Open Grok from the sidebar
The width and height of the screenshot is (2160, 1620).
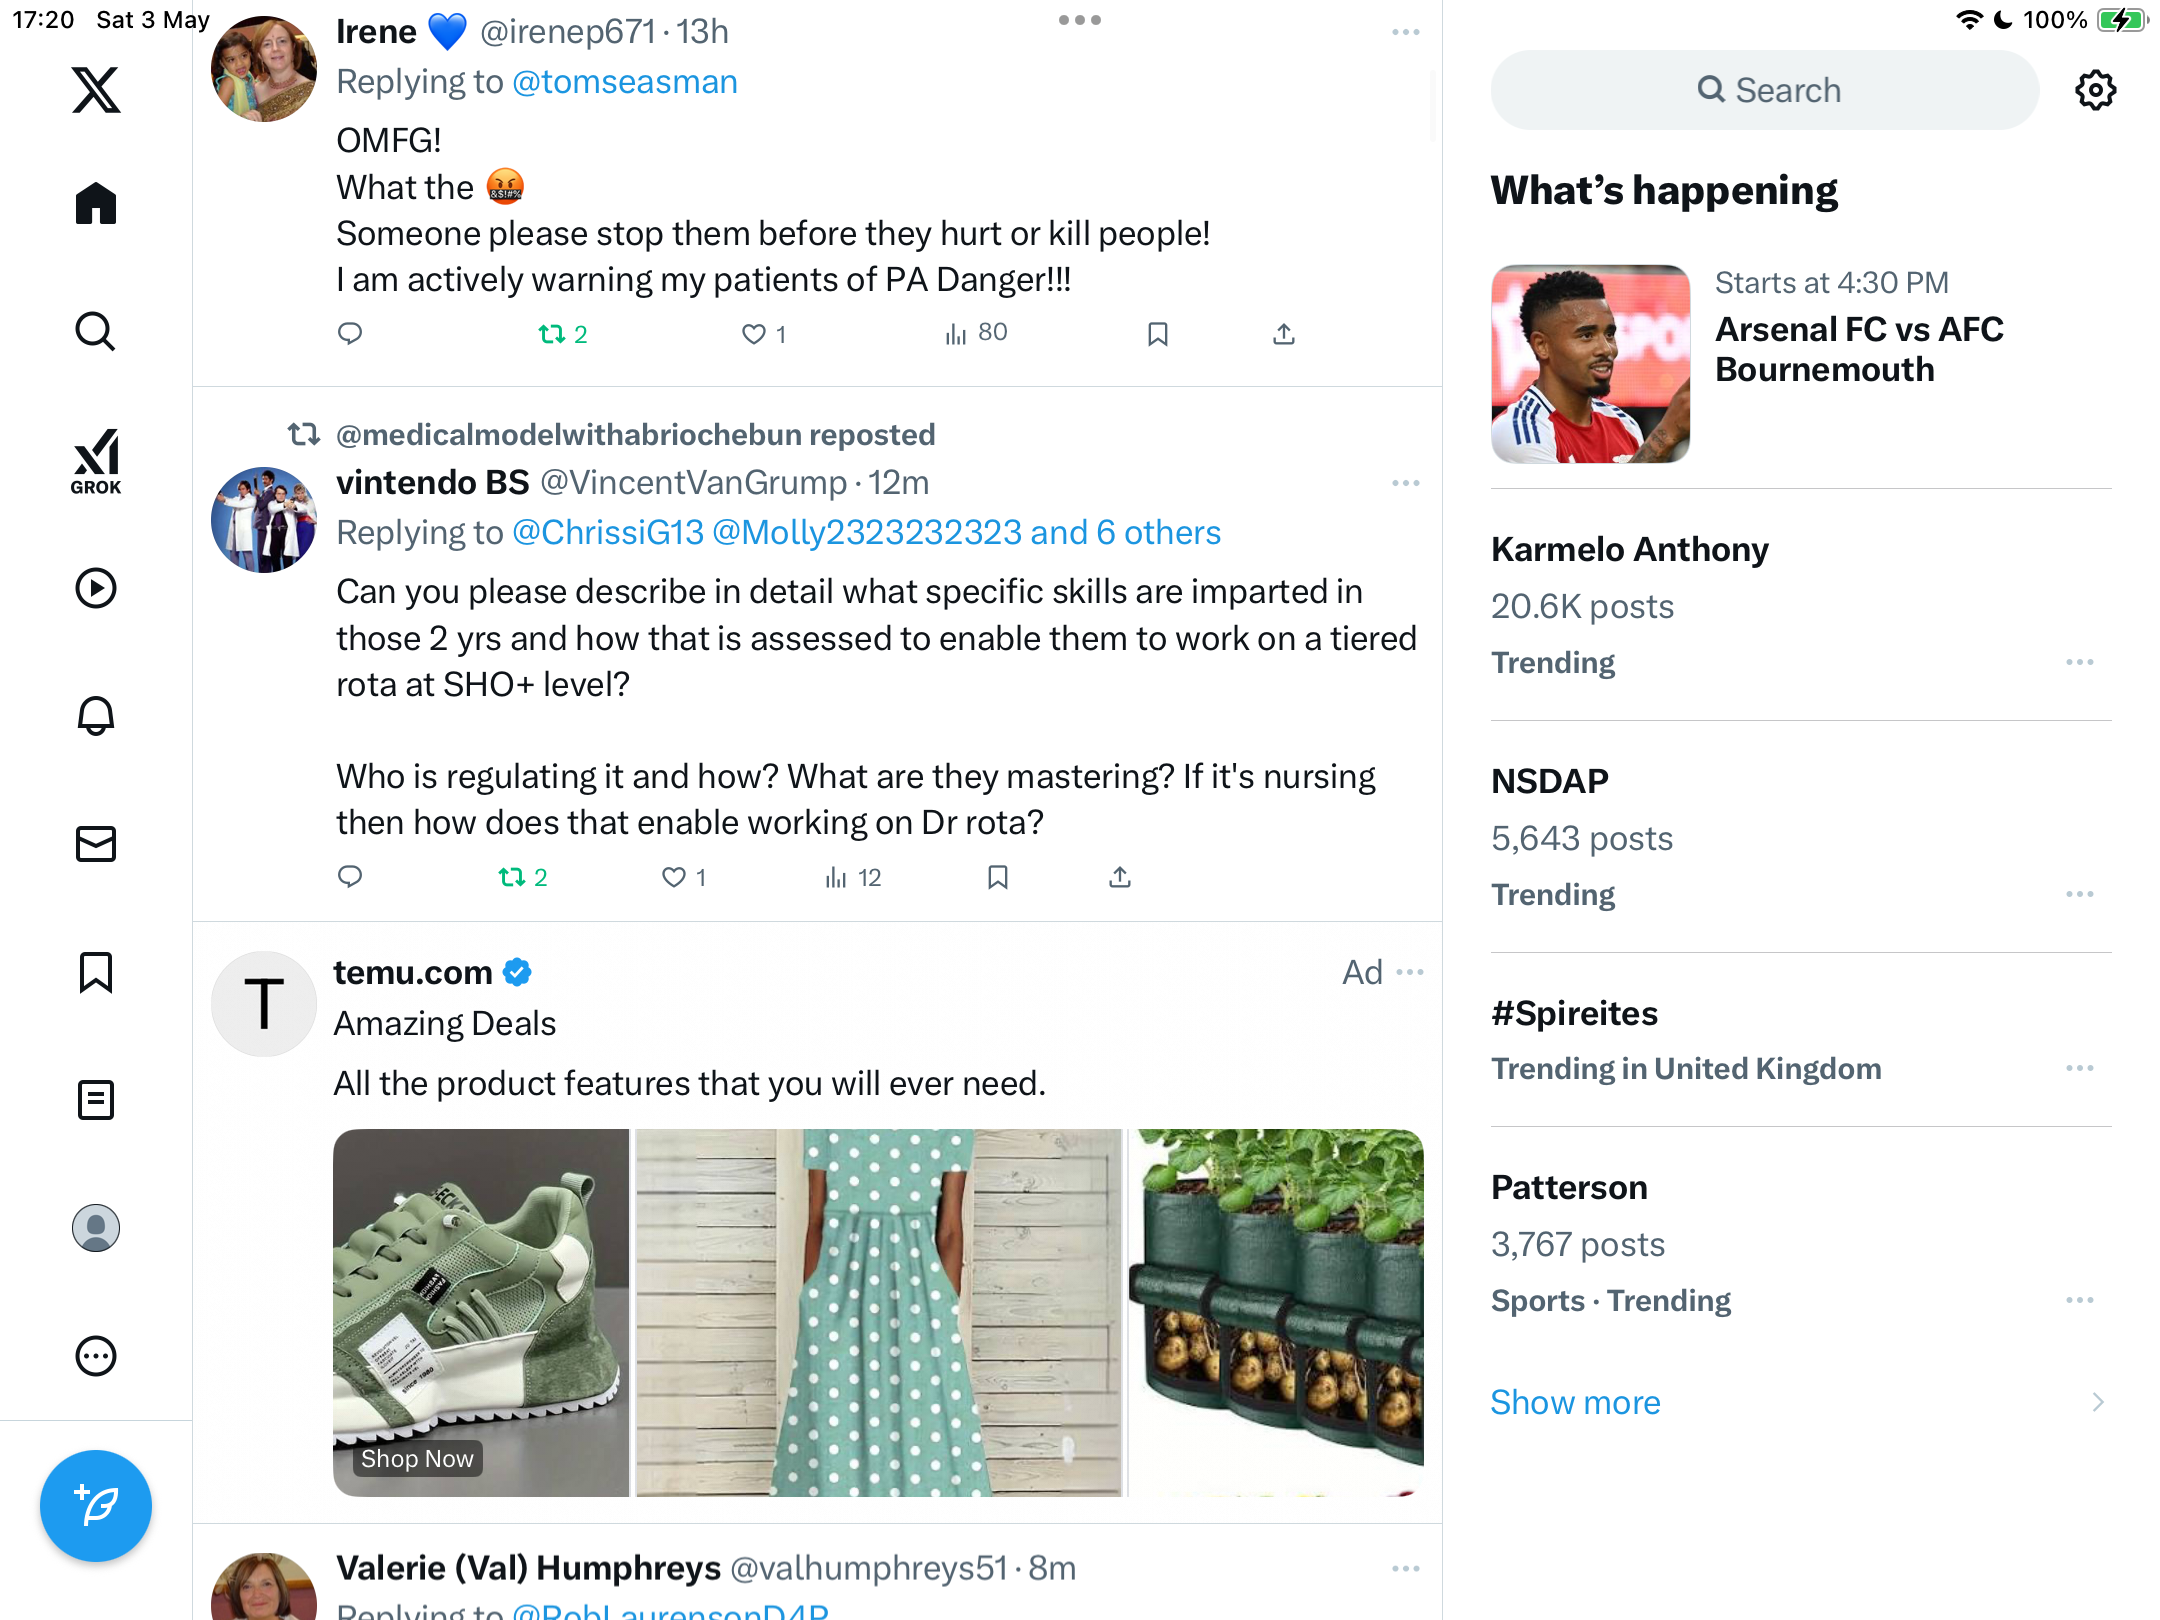click(96, 462)
